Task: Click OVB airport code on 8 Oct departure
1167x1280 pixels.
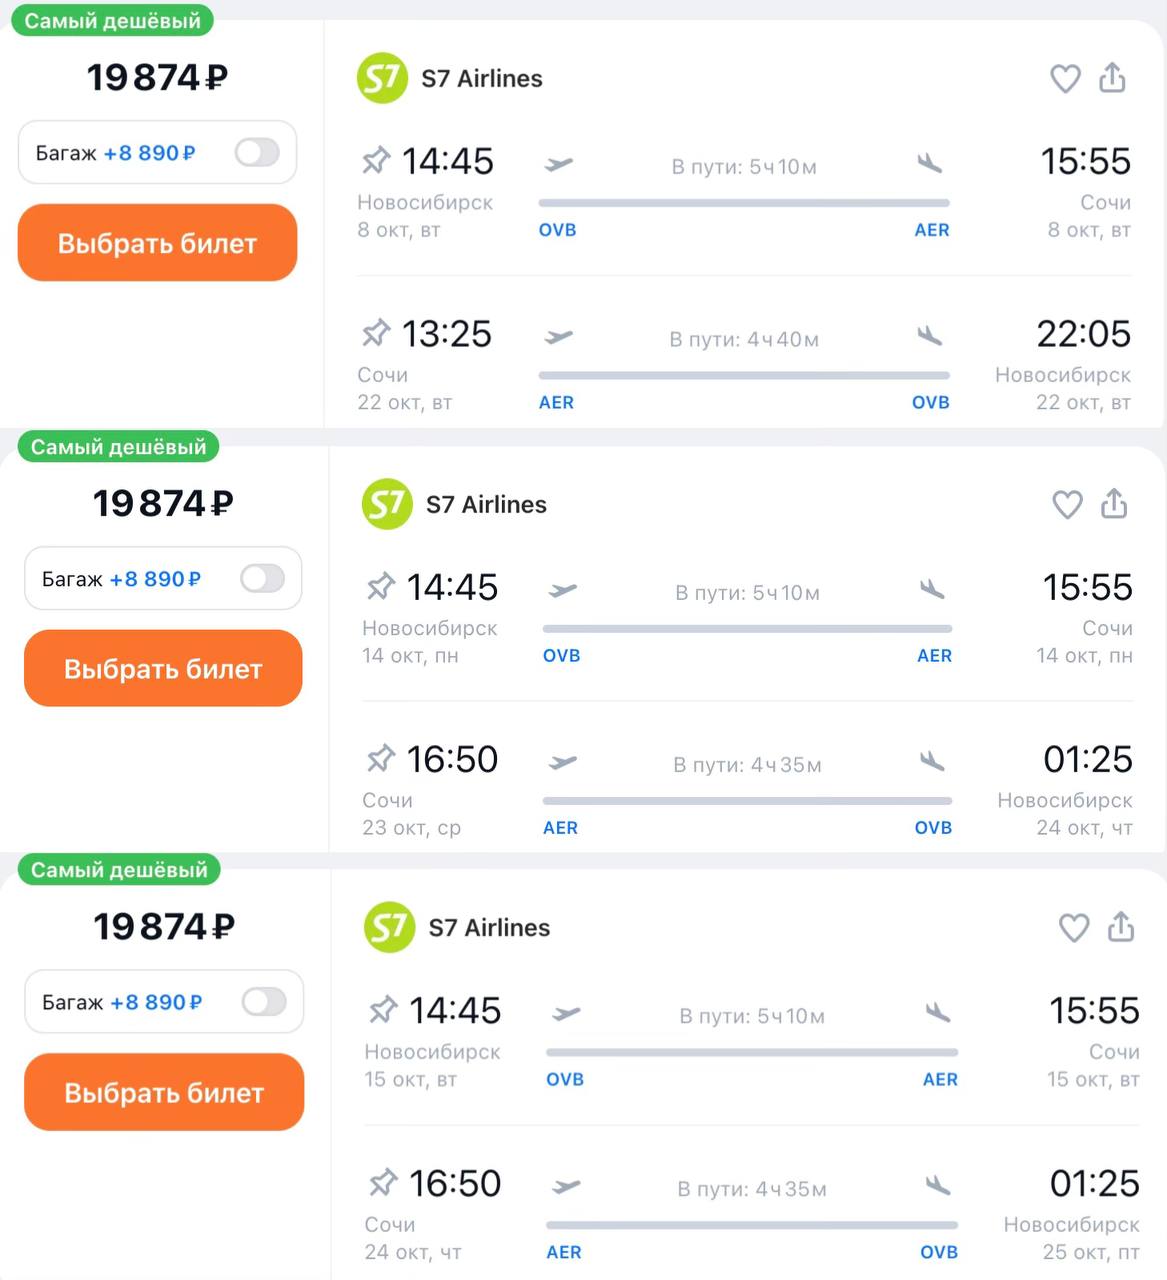Action: tap(557, 230)
